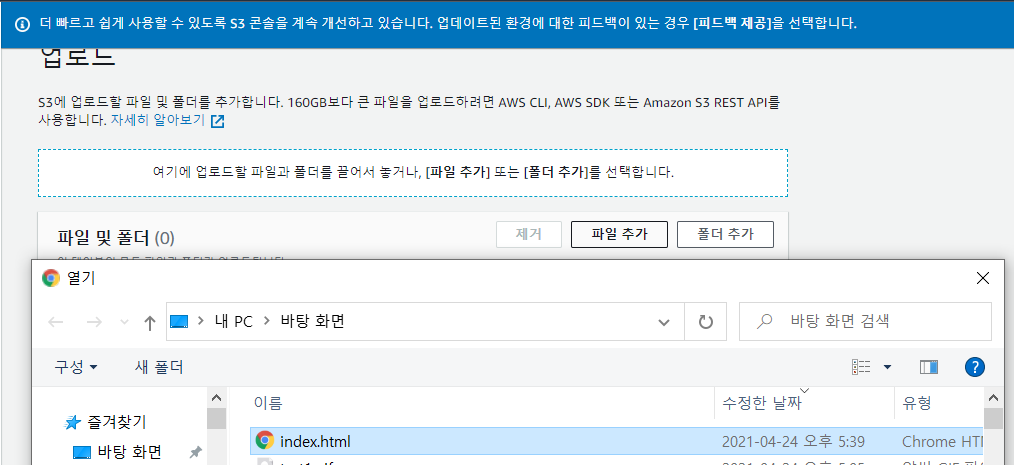Click the desktop icon in navigation pane
The height and width of the screenshot is (465, 1014).
coord(81,451)
